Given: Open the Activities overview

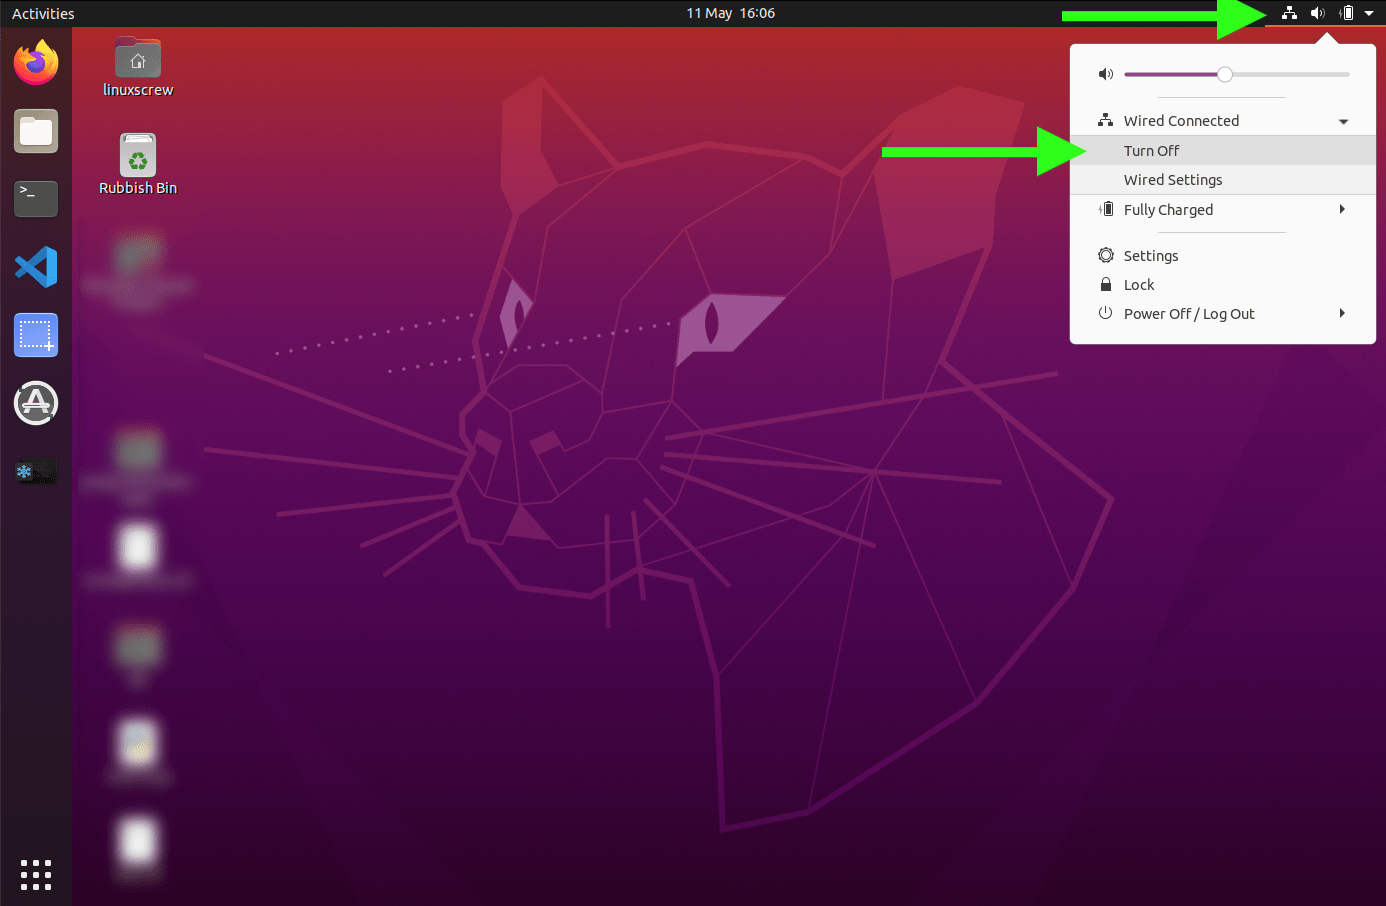Looking at the screenshot, I should (42, 13).
